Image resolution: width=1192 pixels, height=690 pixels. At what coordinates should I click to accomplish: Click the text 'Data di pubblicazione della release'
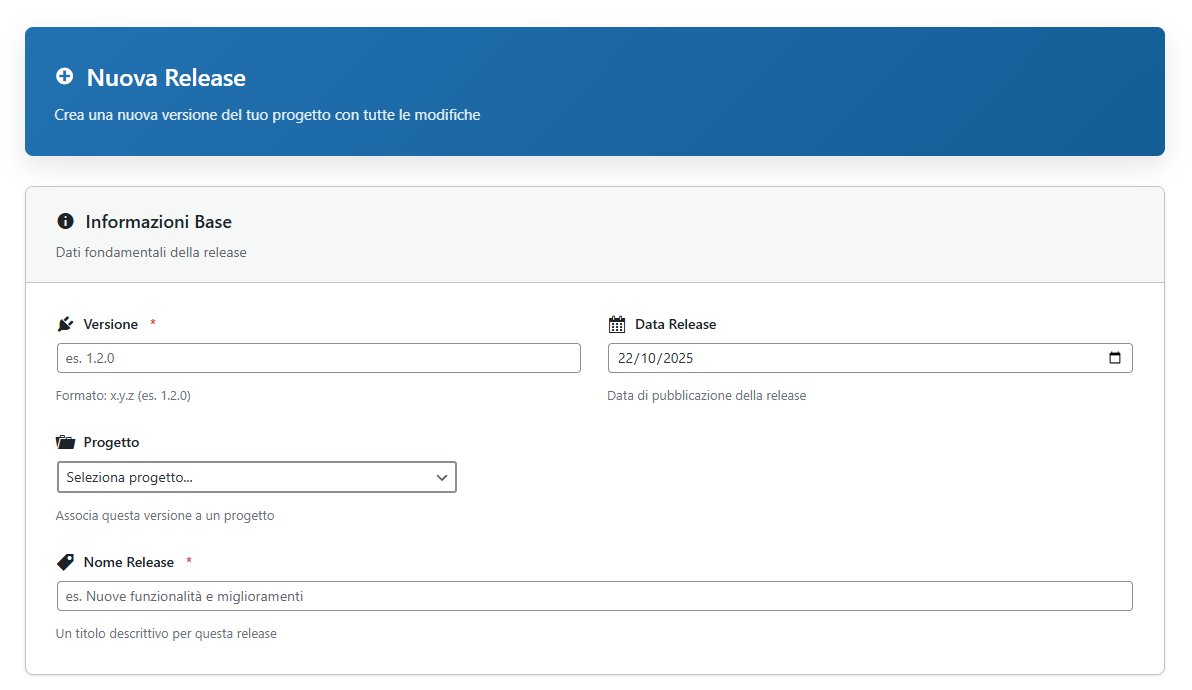(706, 396)
